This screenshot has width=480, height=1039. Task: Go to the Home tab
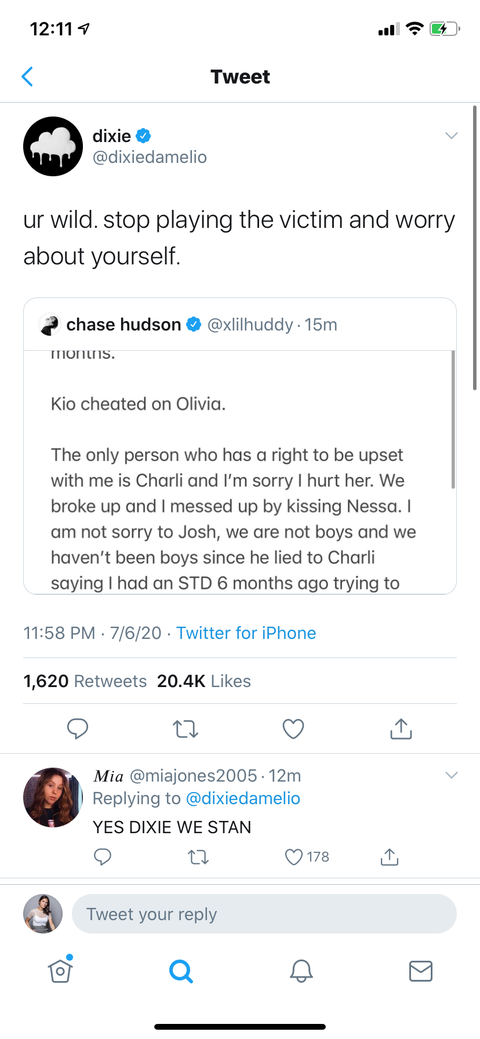click(59, 970)
